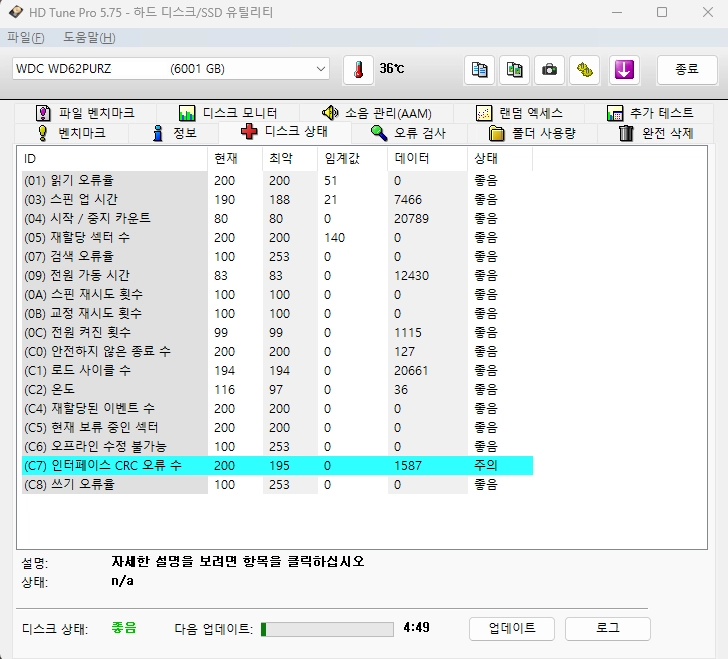The image size is (728, 659).
Task: Click the 상태 column header
Action: (500, 159)
